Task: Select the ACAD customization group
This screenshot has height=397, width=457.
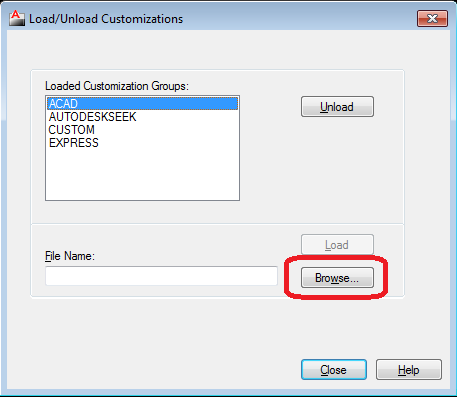Action: pyautogui.click(x=143, y=104)
